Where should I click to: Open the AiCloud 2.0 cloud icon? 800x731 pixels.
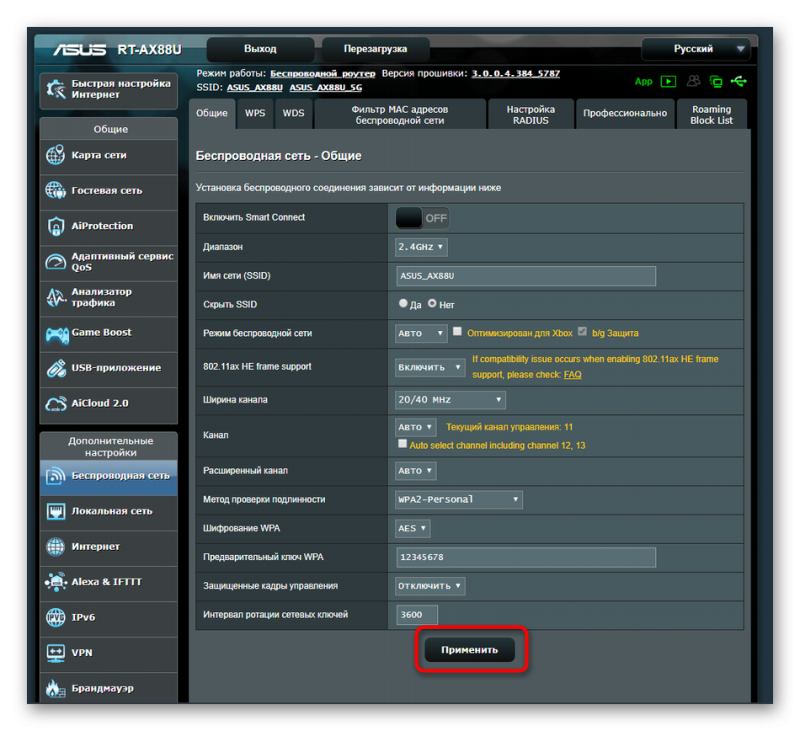click(x=56, y=404)
